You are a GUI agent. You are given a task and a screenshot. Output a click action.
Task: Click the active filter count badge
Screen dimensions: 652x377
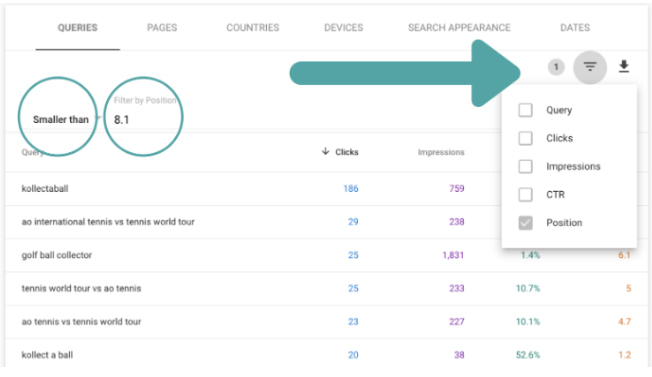(x=556, y=67)
